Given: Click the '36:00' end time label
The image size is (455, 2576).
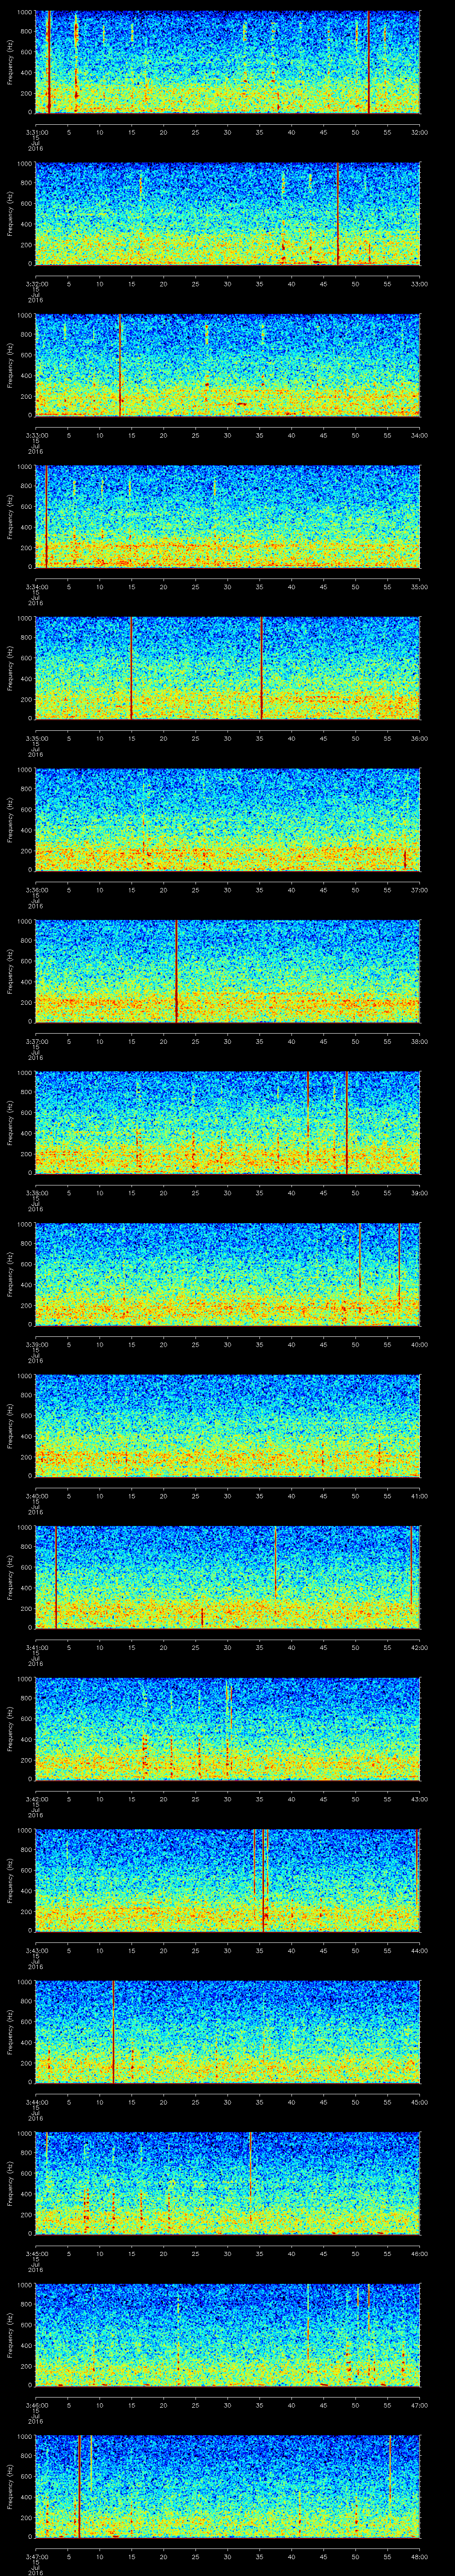Looking at the screenshot, I should (x=419, y=737).
